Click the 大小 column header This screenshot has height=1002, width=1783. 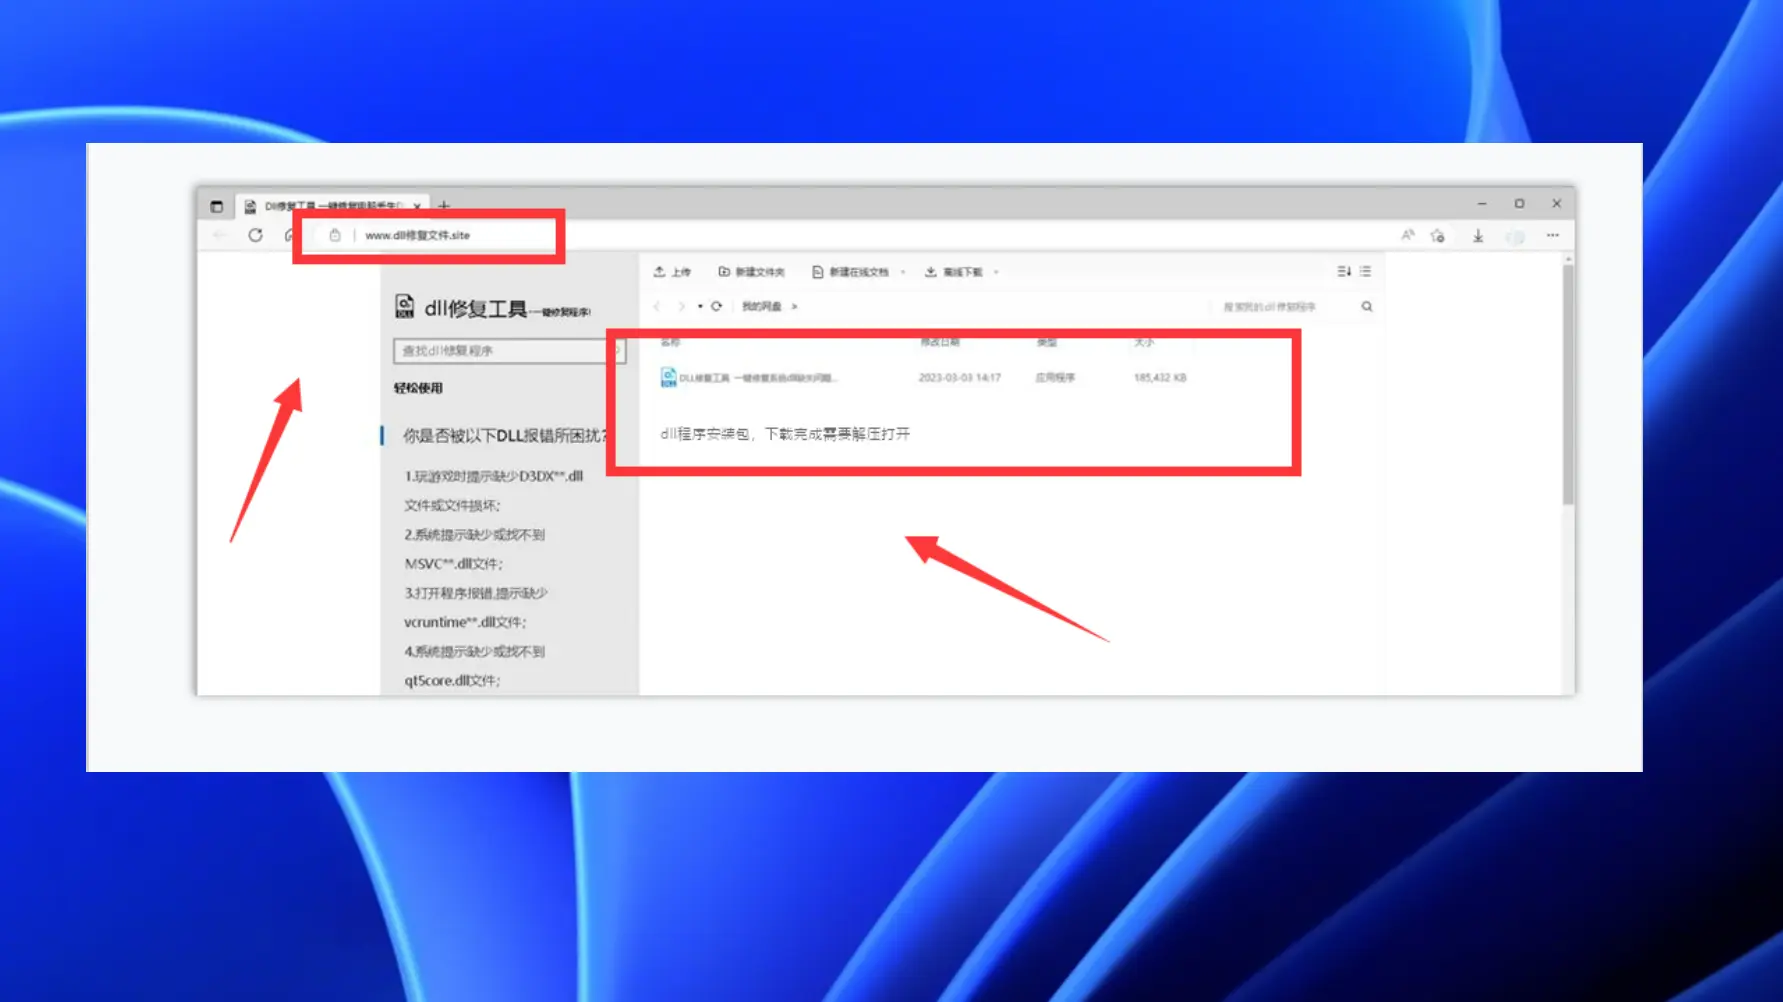(x=1144, y=343)
